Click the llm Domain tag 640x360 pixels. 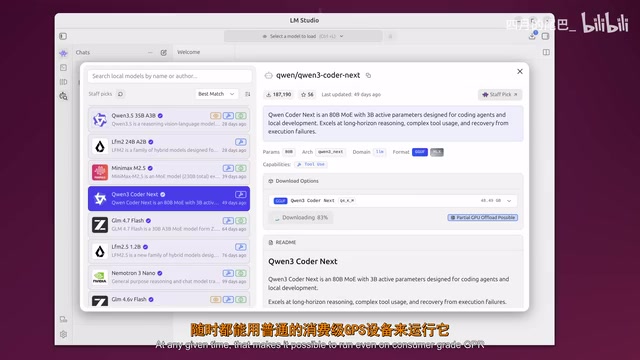(380, 152)
